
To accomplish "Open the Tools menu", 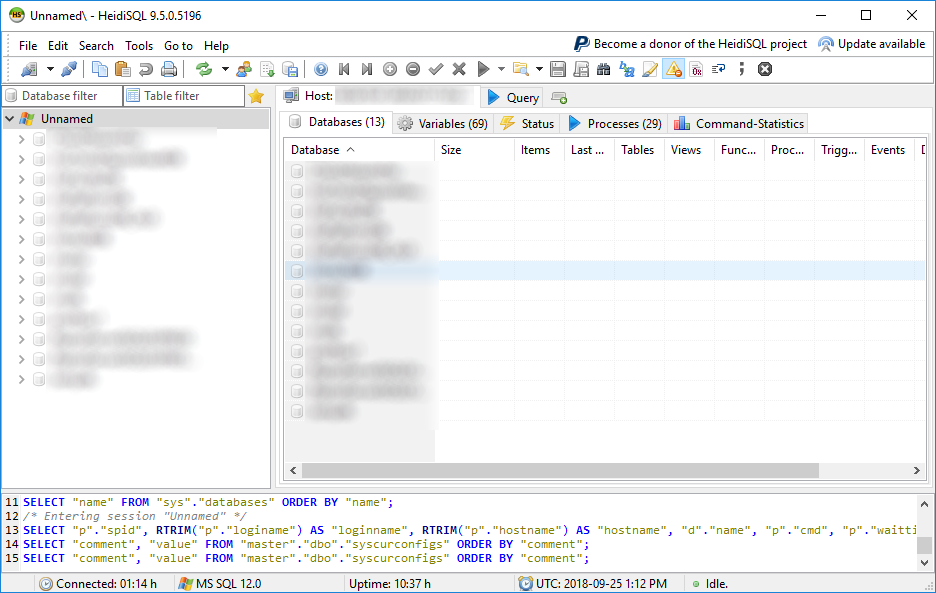I will [139, 46].
